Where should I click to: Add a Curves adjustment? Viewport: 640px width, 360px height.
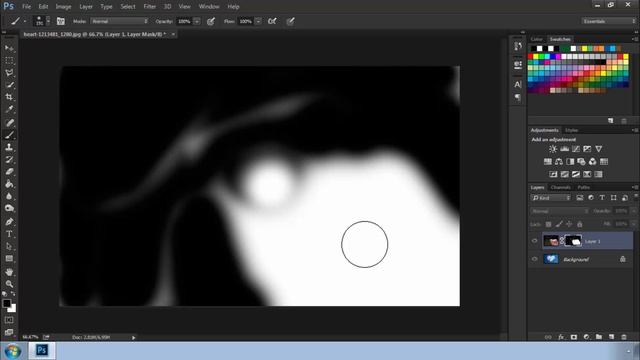[576, 149]
